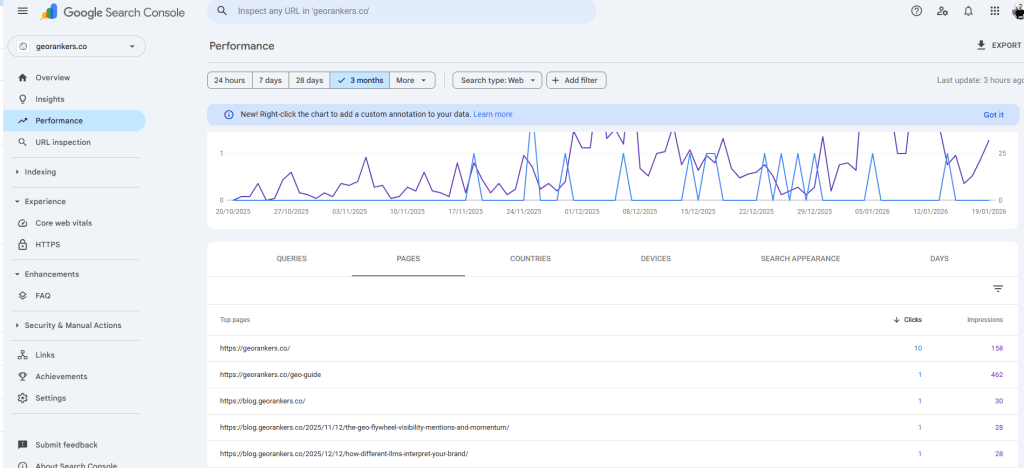Click the Overview home icon

click(23, 78)
